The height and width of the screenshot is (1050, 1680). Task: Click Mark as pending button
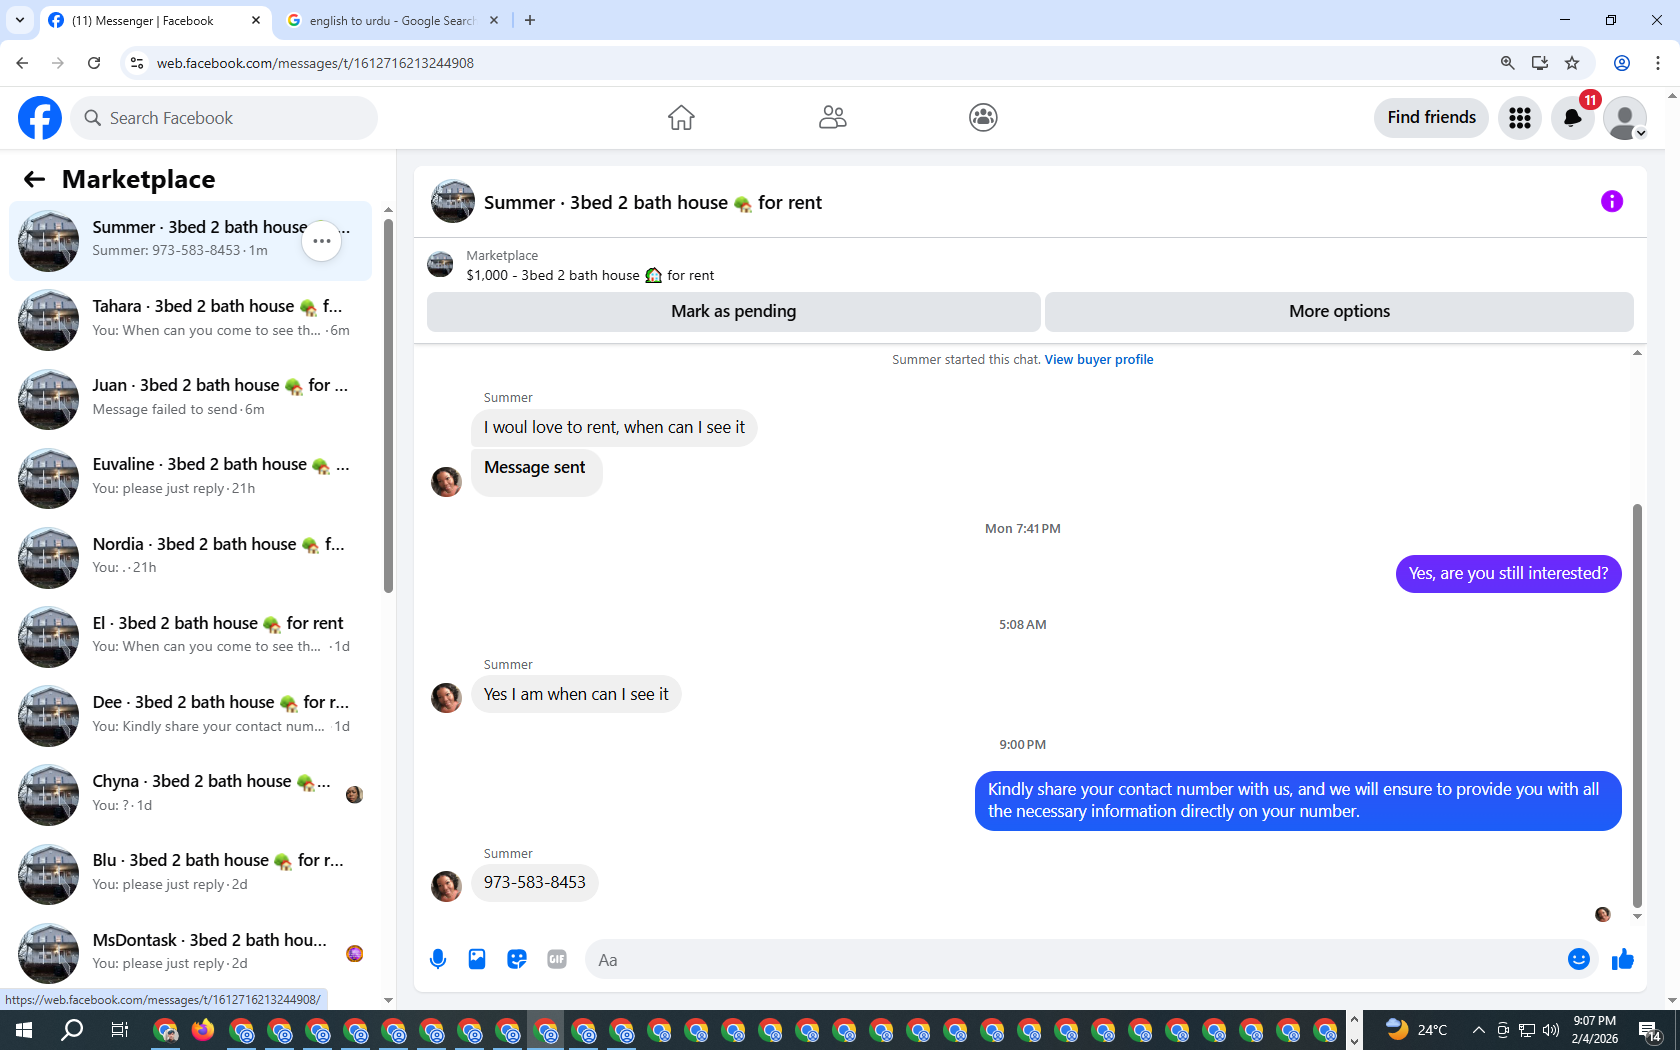tap(734, 311)
